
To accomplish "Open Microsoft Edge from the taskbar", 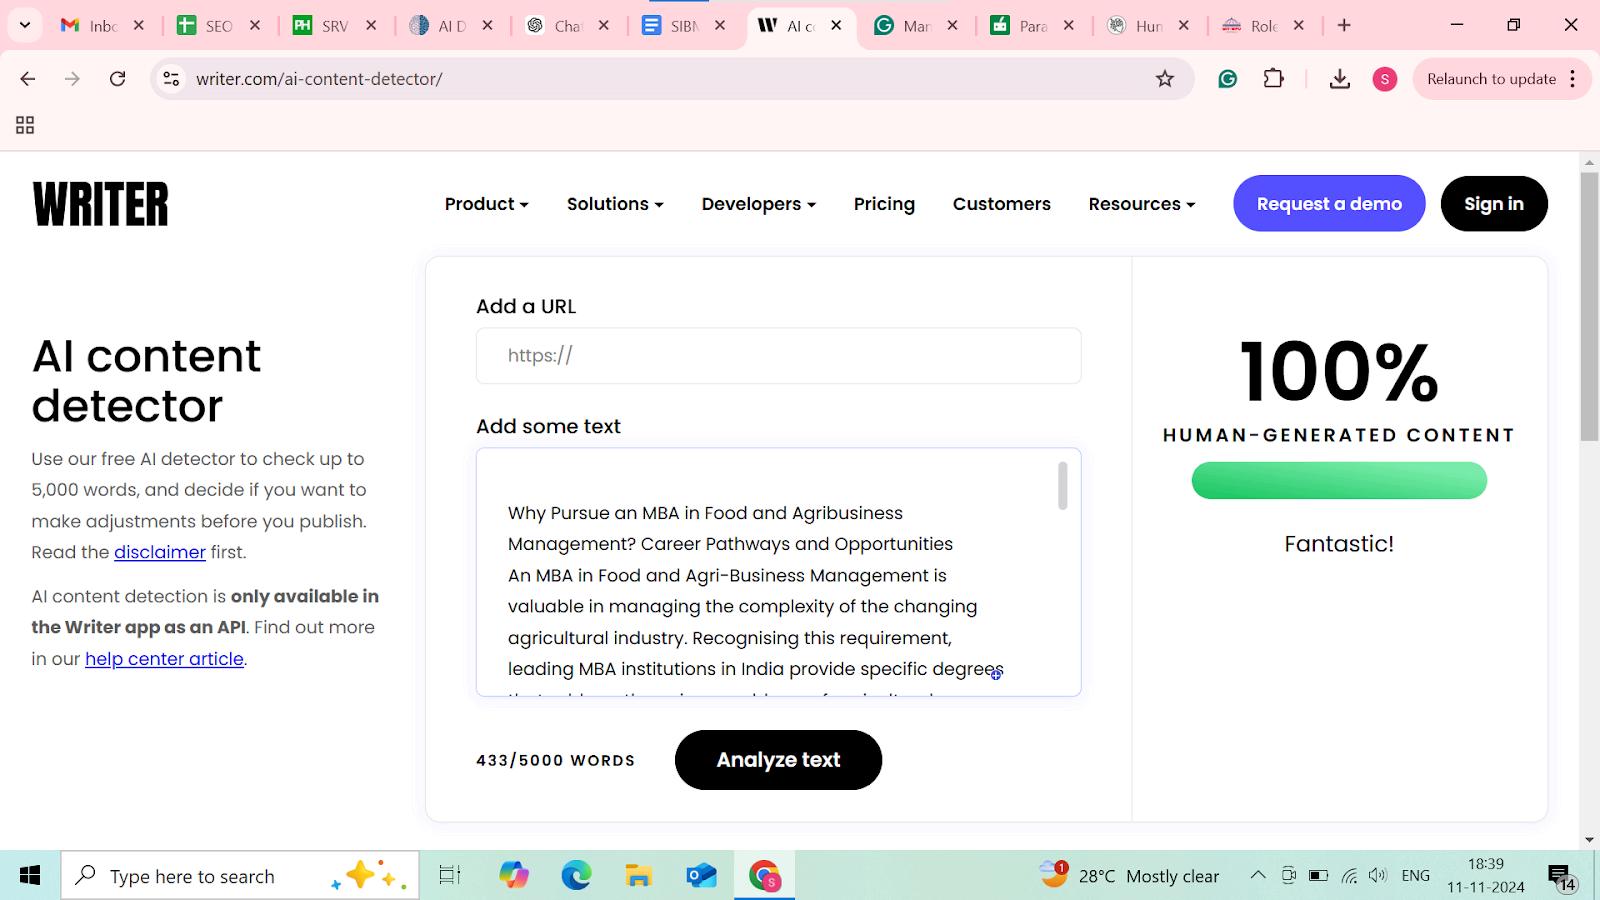I will pyautogui.click(x=576, y=876).
